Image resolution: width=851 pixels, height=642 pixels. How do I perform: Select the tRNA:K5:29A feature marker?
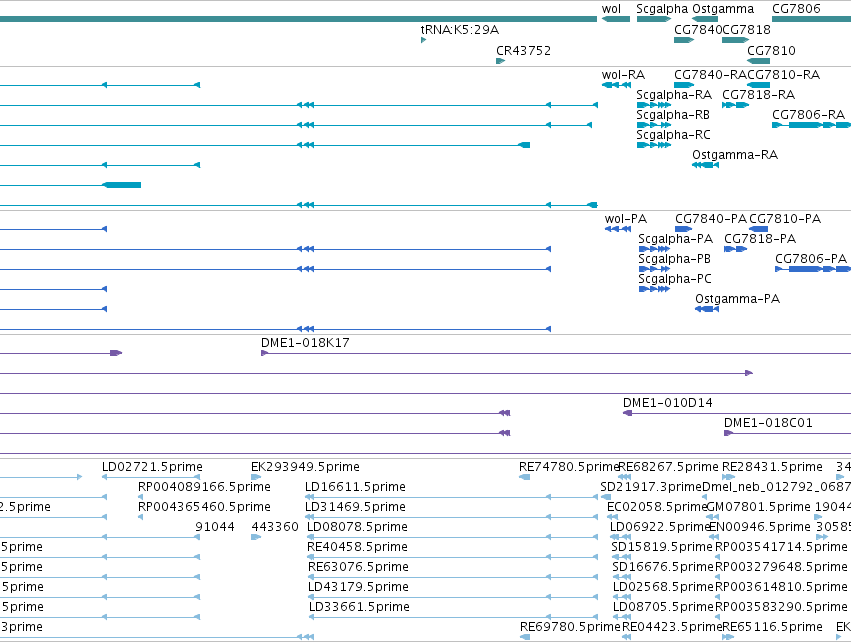tap(423, 40)
